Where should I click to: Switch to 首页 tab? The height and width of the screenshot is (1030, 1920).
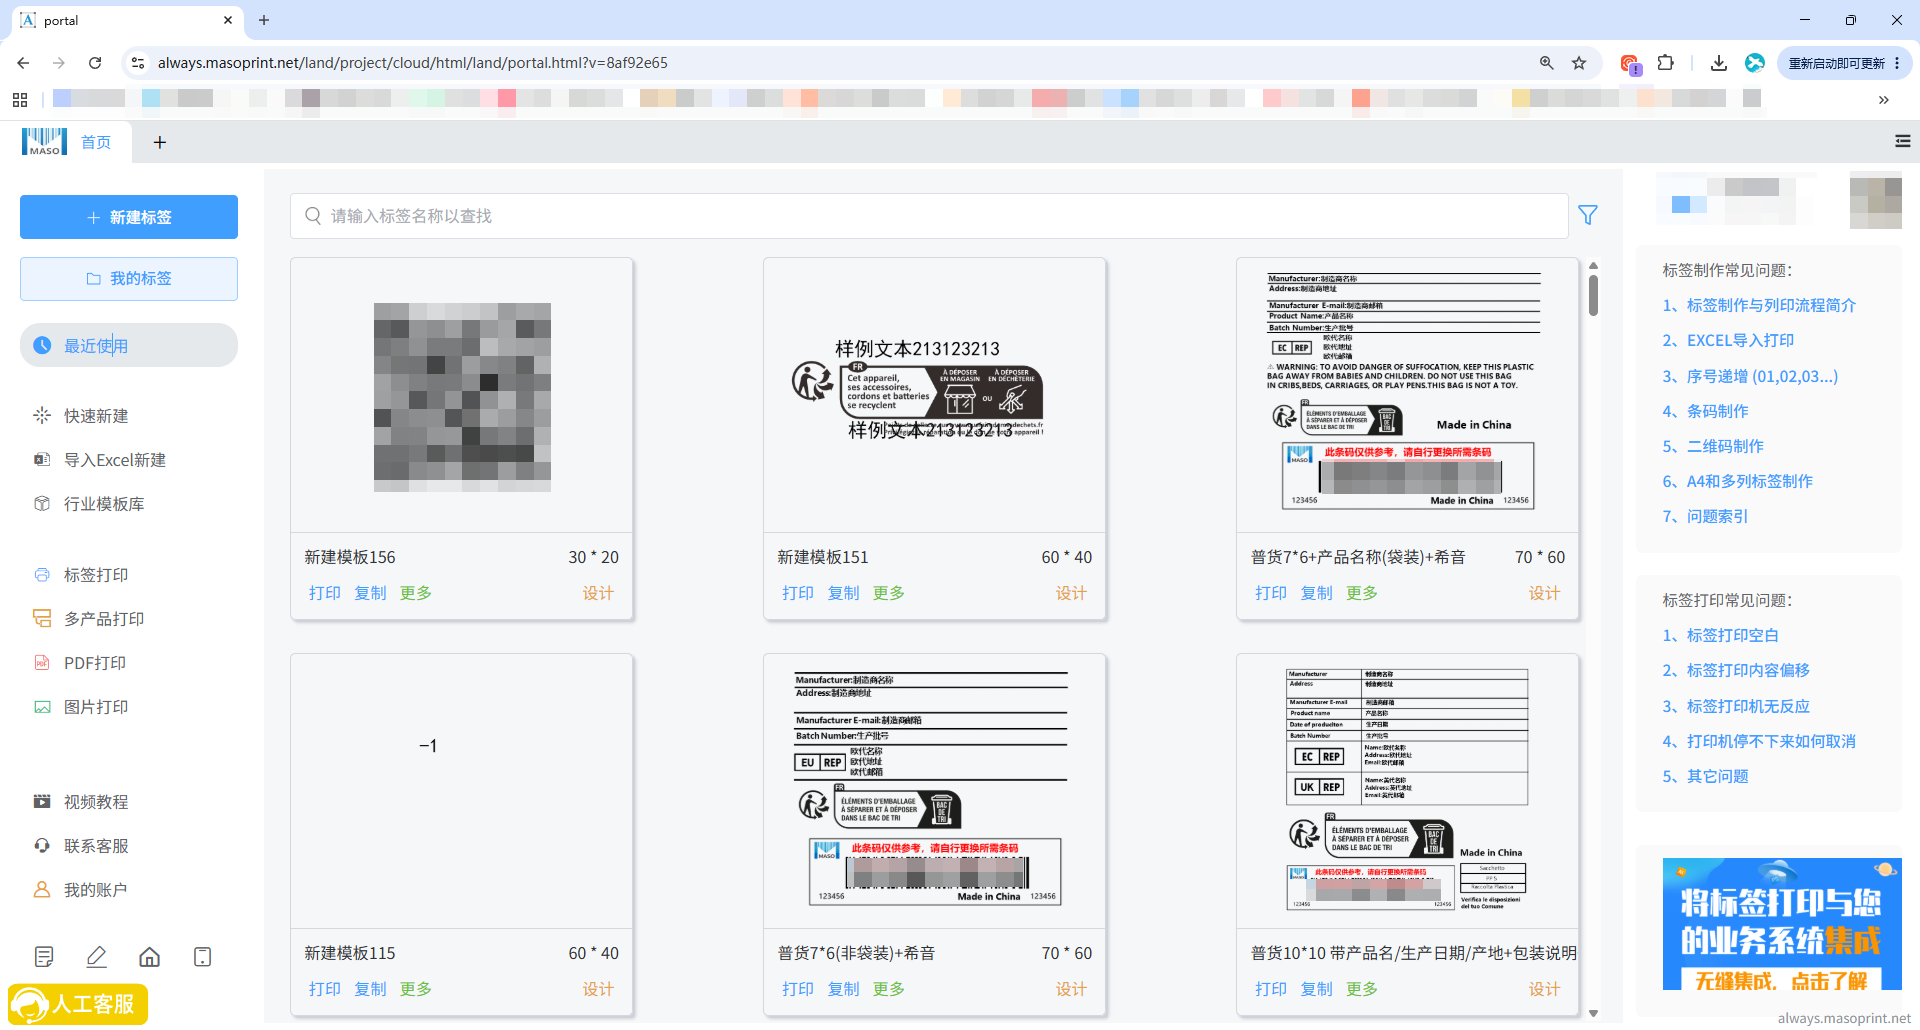[96, 142]
